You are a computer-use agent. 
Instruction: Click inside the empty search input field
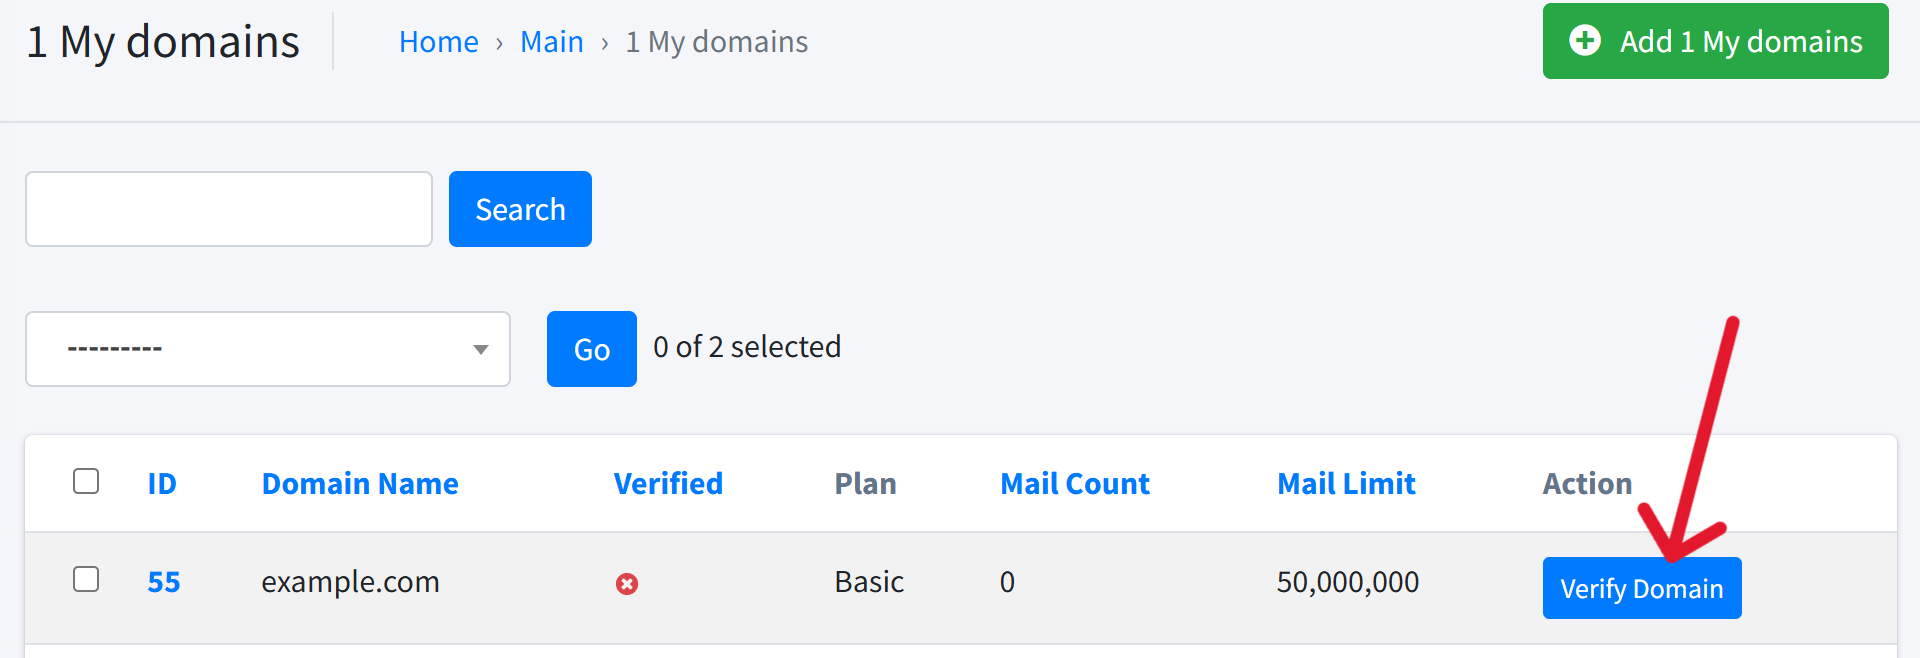pyautogui.click(x=228, y=209)
